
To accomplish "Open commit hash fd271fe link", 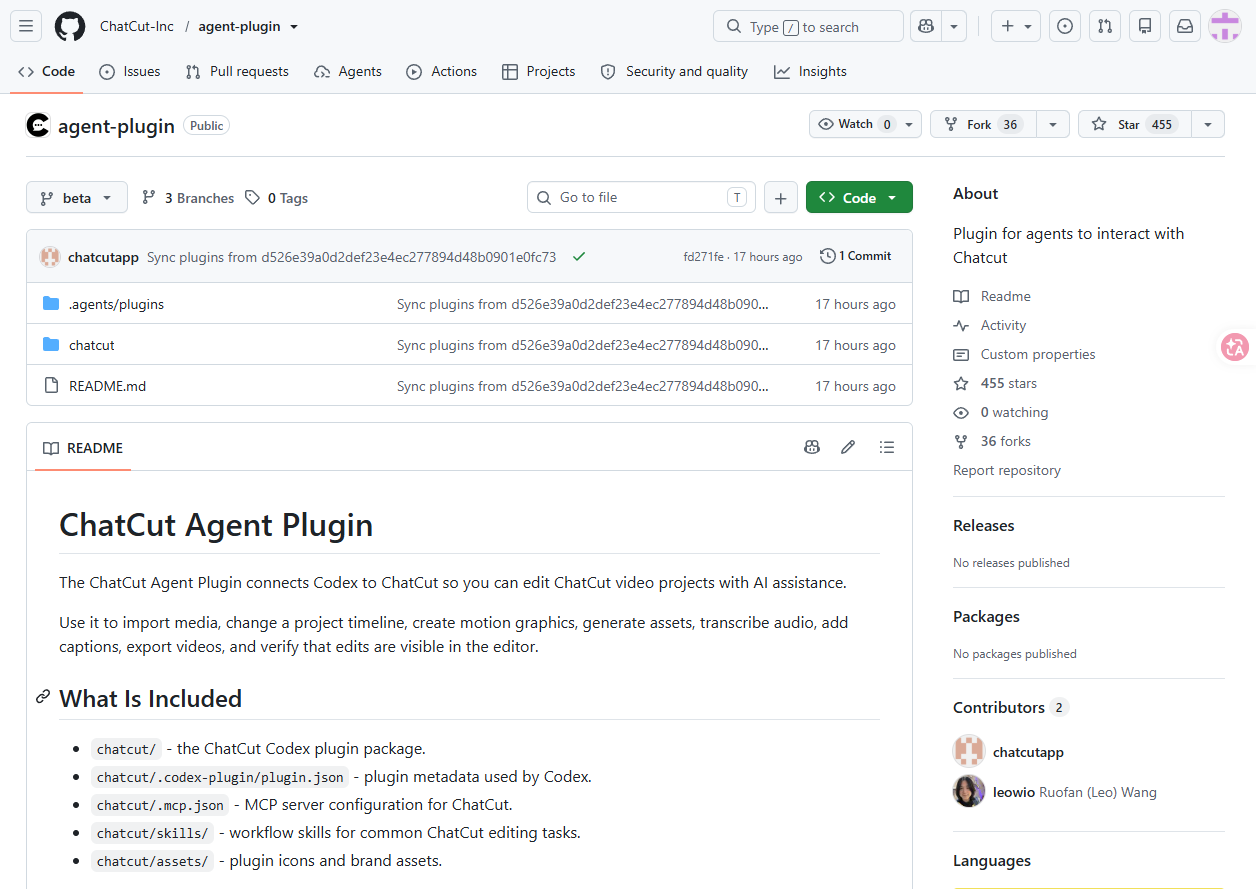I will coord(703,257).
